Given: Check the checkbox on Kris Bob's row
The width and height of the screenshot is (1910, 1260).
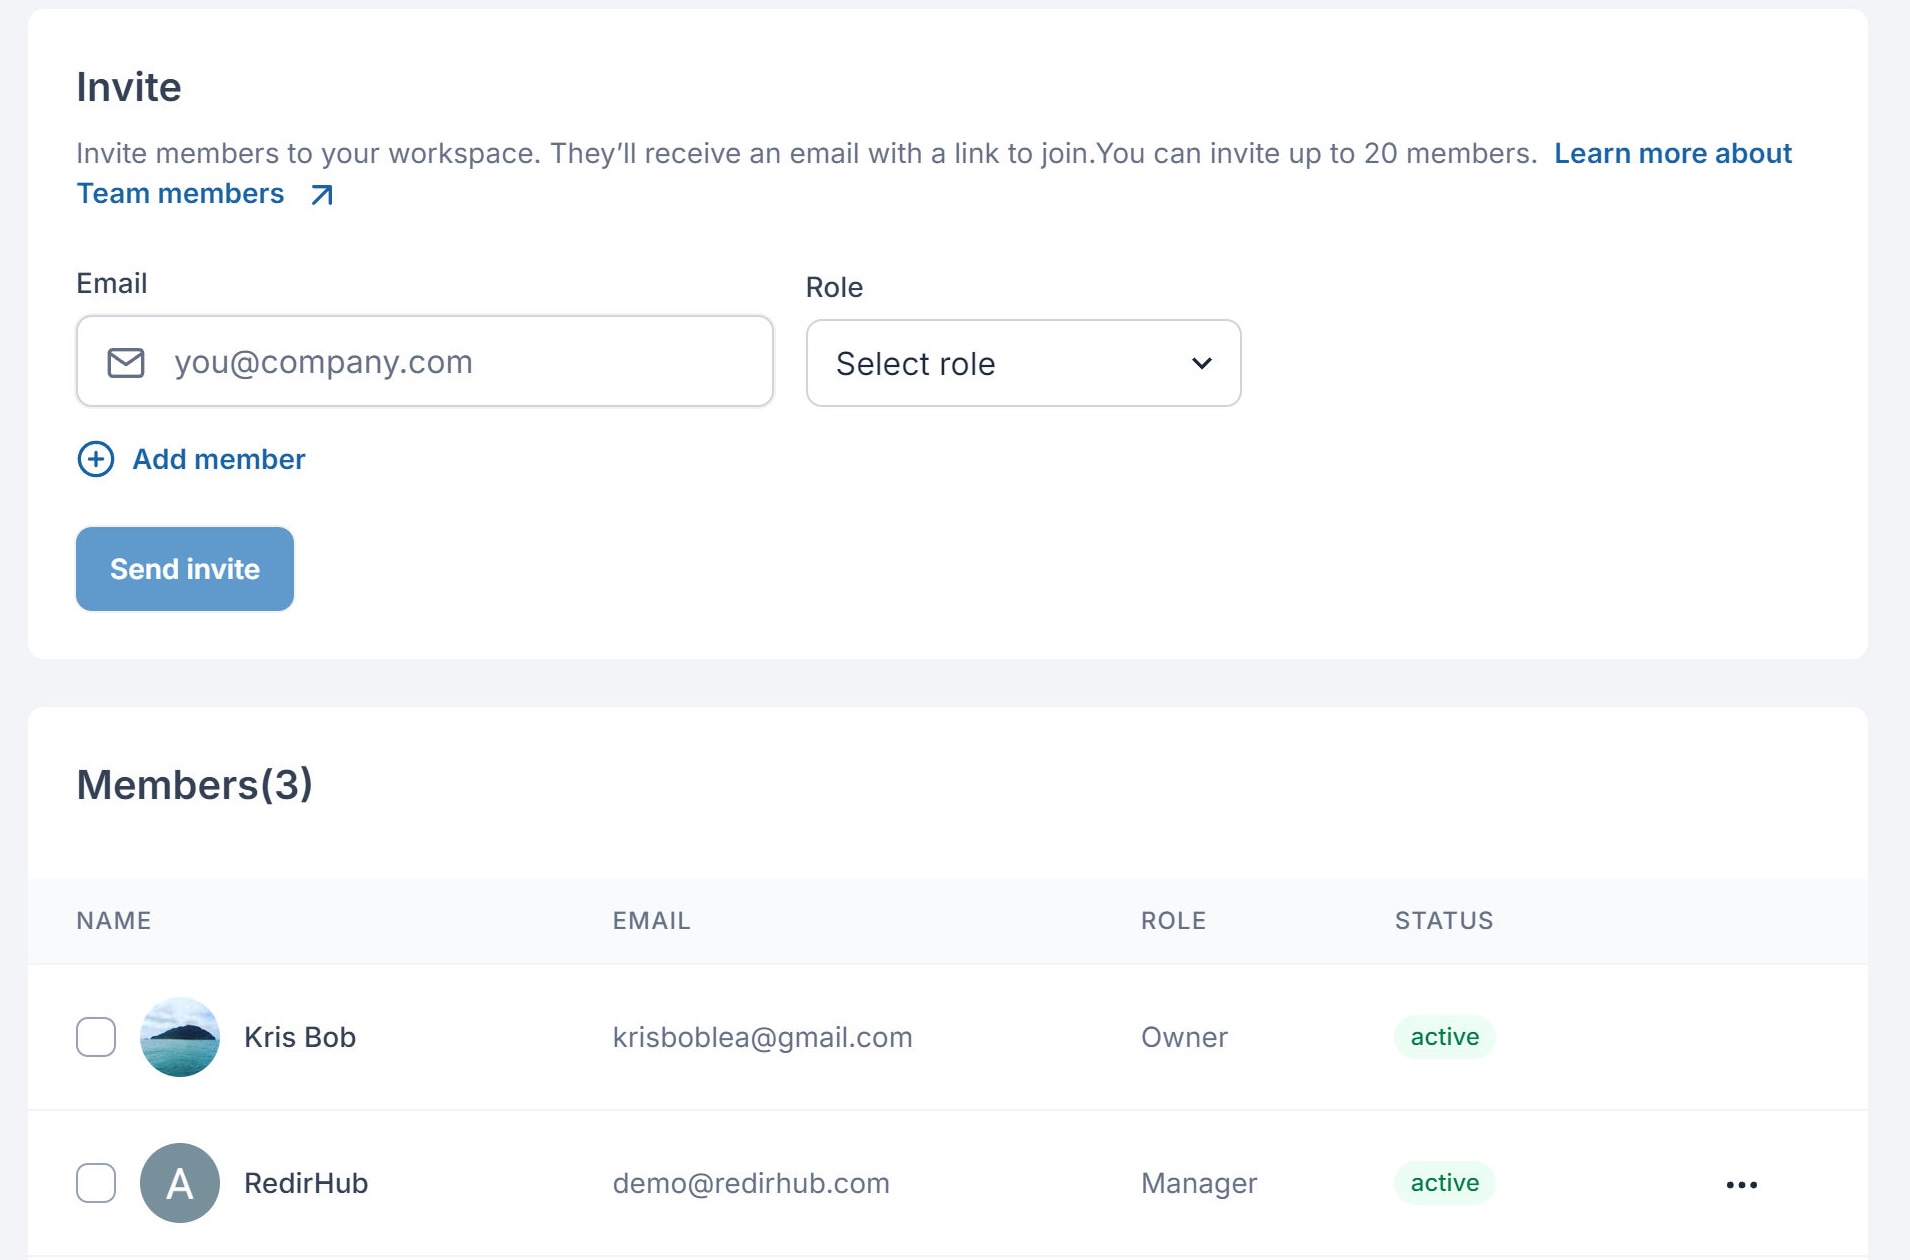Looking at the screenshot, I should [95, 1037].
